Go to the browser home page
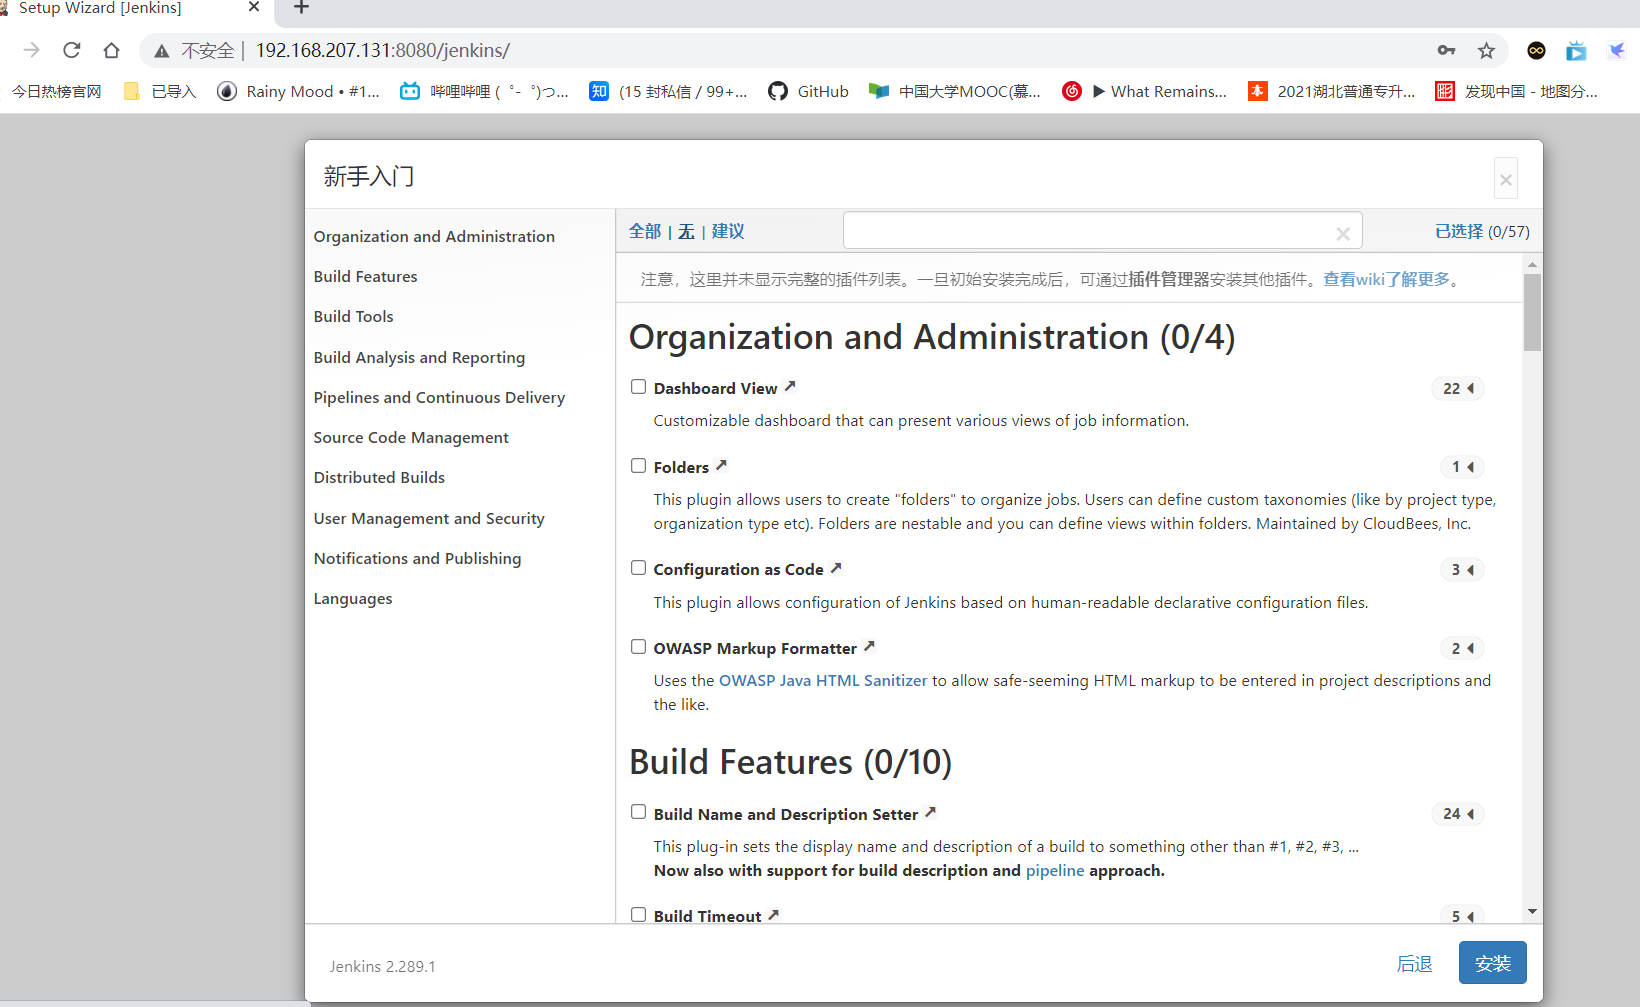The image size is (1640, 1007). [111, 50]
